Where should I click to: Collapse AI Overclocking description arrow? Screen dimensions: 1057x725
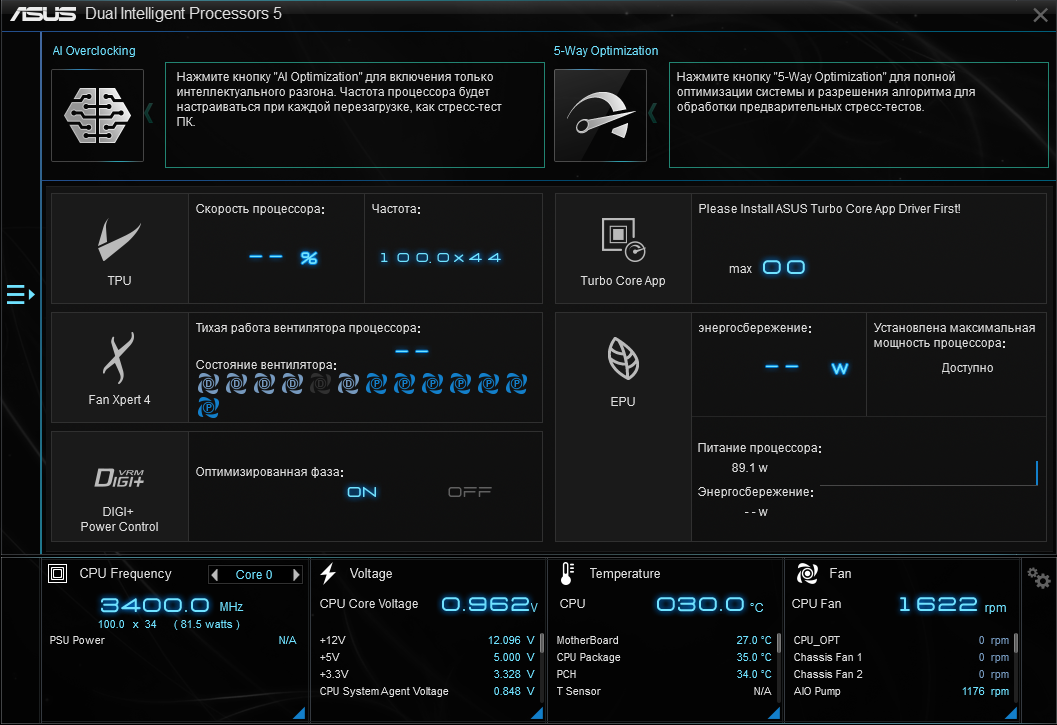(x=149, y=113)
